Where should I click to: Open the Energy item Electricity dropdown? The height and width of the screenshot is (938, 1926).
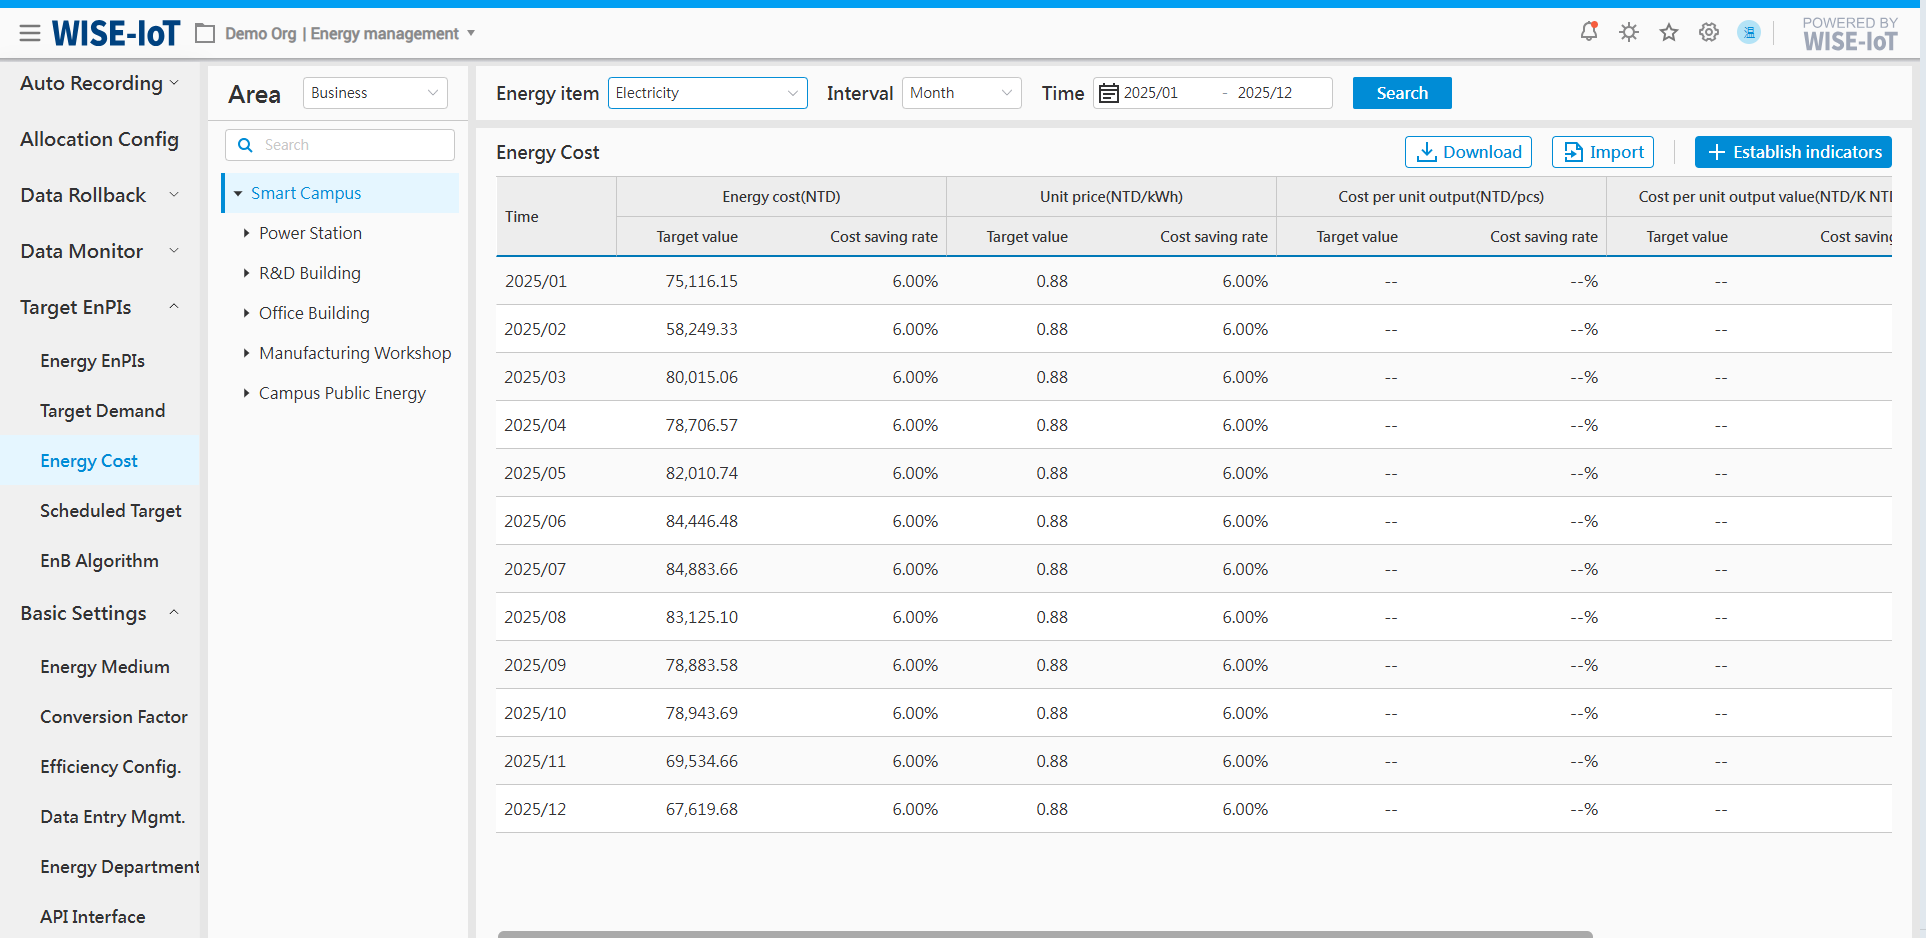click(707, 93)
